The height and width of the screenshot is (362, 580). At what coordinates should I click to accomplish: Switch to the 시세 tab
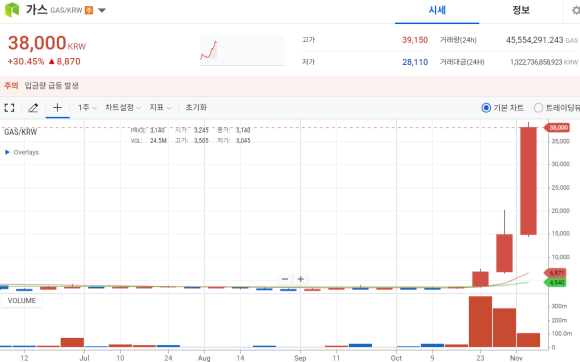pyautogui.click(x=437, y=10)
